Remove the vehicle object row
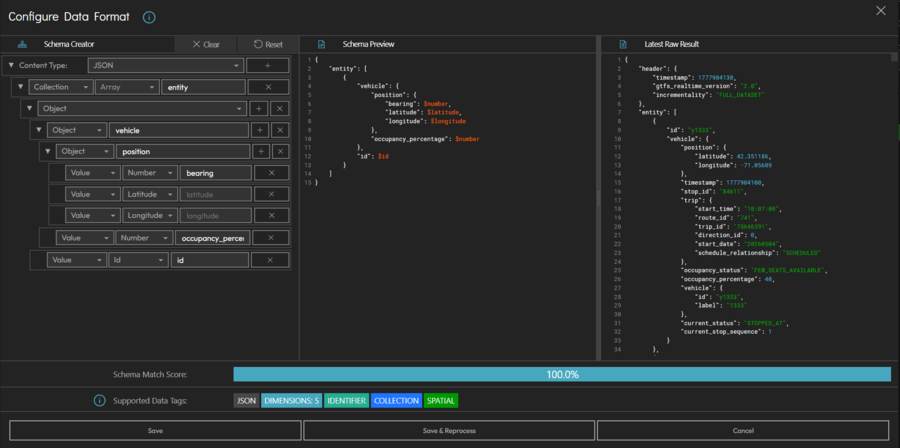900x448 pixels. point(280,130)
